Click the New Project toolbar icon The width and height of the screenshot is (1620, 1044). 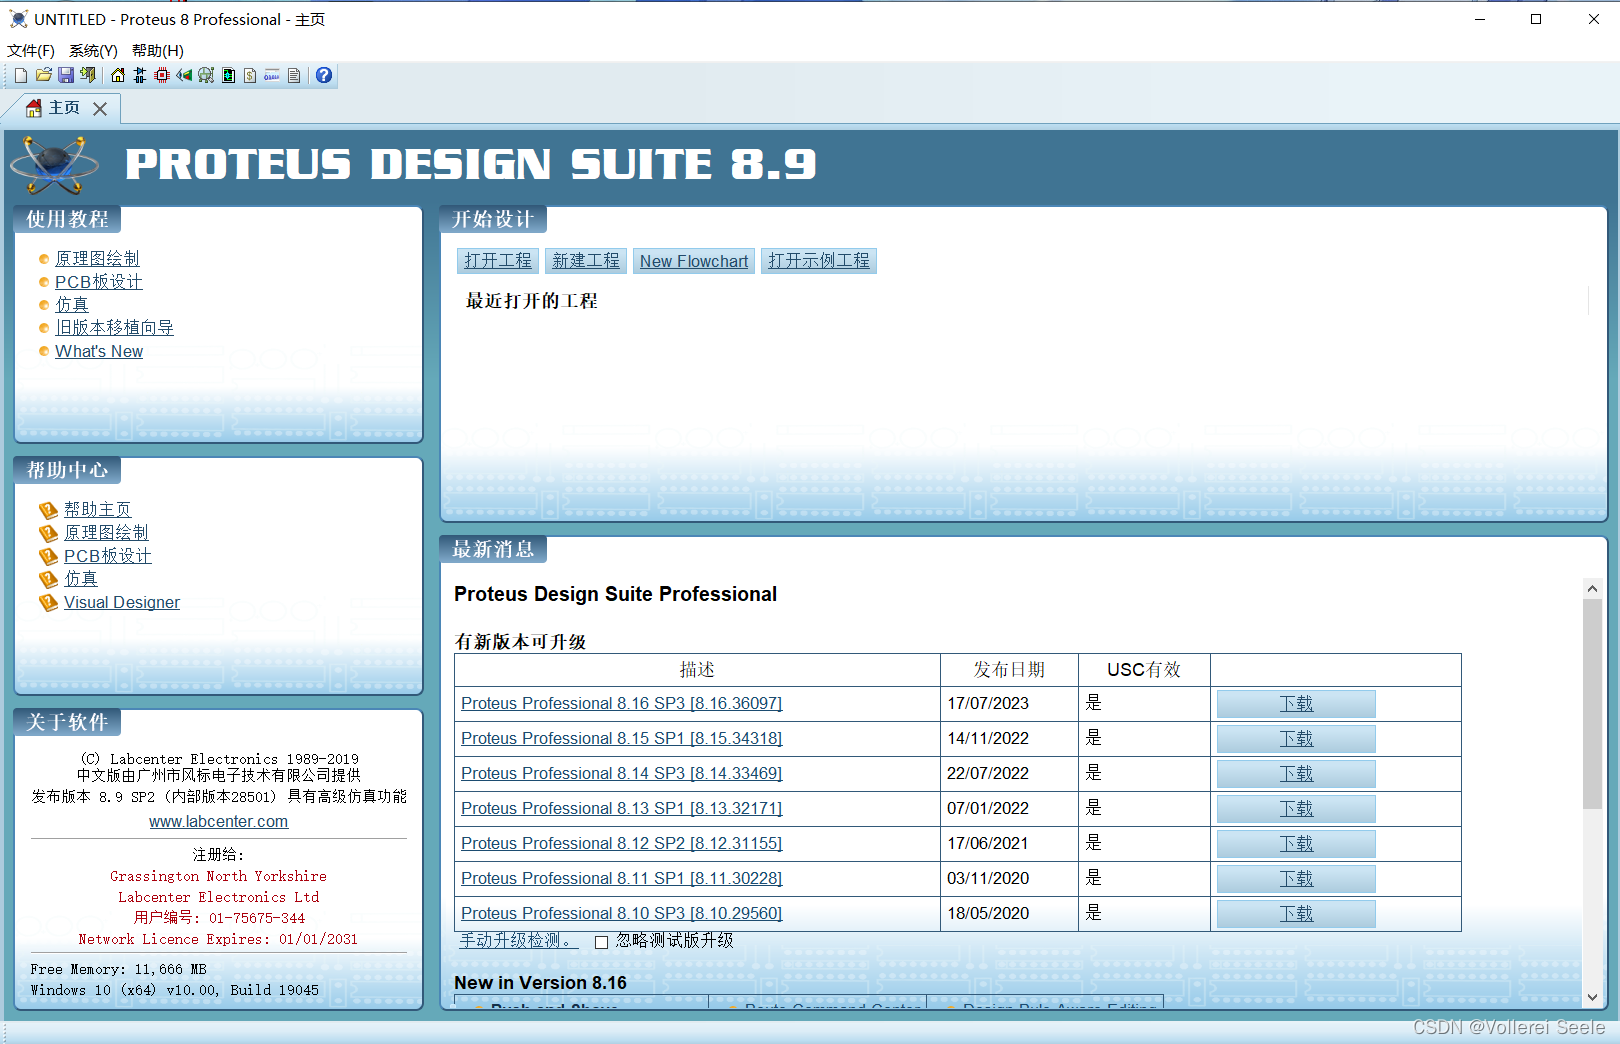point(21,75)
